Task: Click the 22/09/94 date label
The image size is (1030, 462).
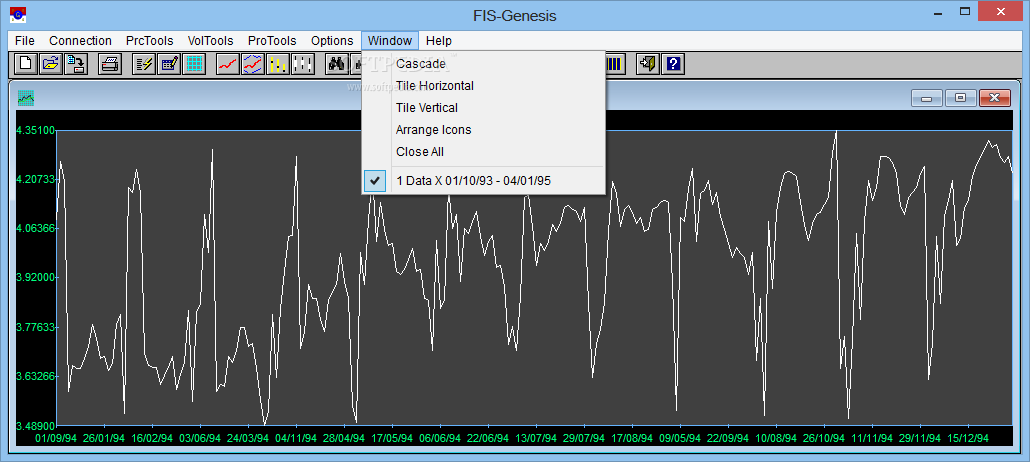Action: (728, 438)
